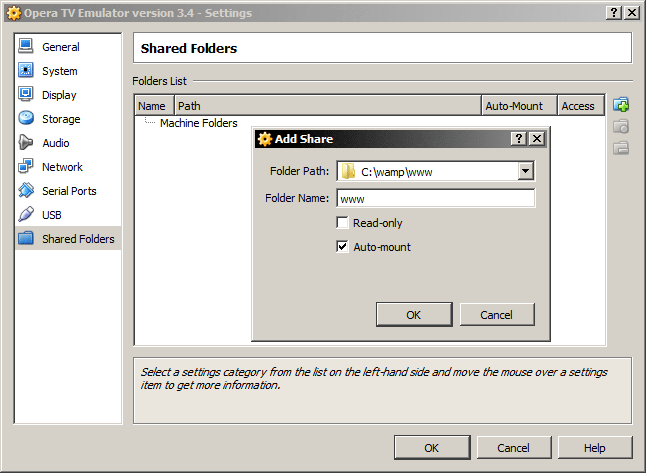Click the Auto-Mount column header
The width and height of the screenshot is (646, 473).
click(x=519, y=106)
